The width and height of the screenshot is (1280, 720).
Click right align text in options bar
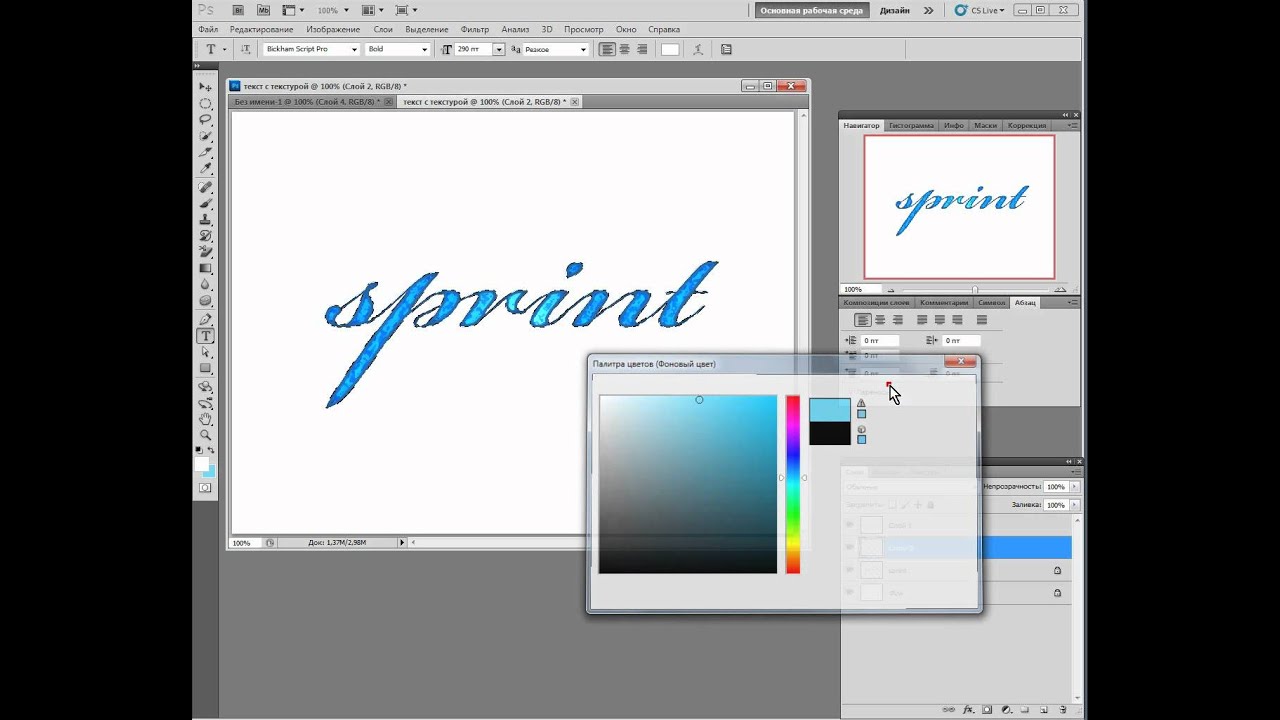click(x=641, y=49)
